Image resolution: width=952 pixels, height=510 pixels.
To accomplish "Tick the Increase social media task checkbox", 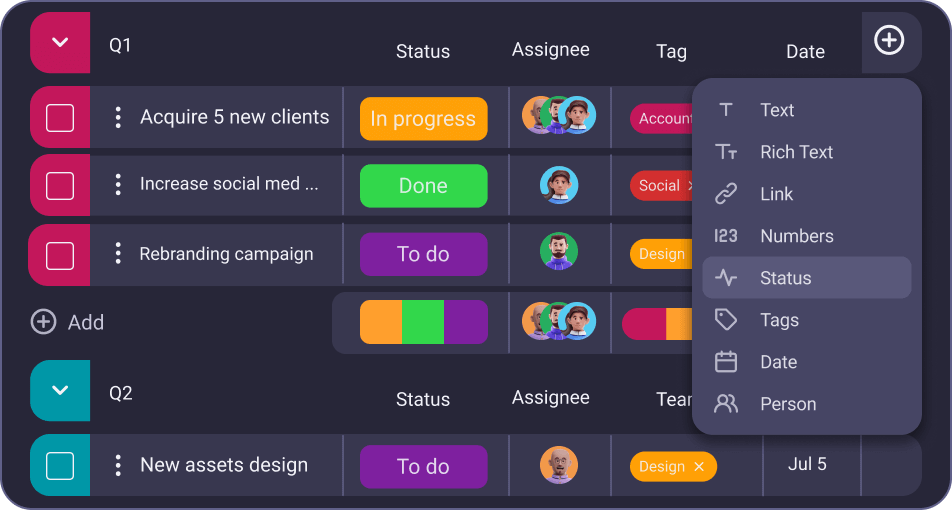I will click(60, 186).
